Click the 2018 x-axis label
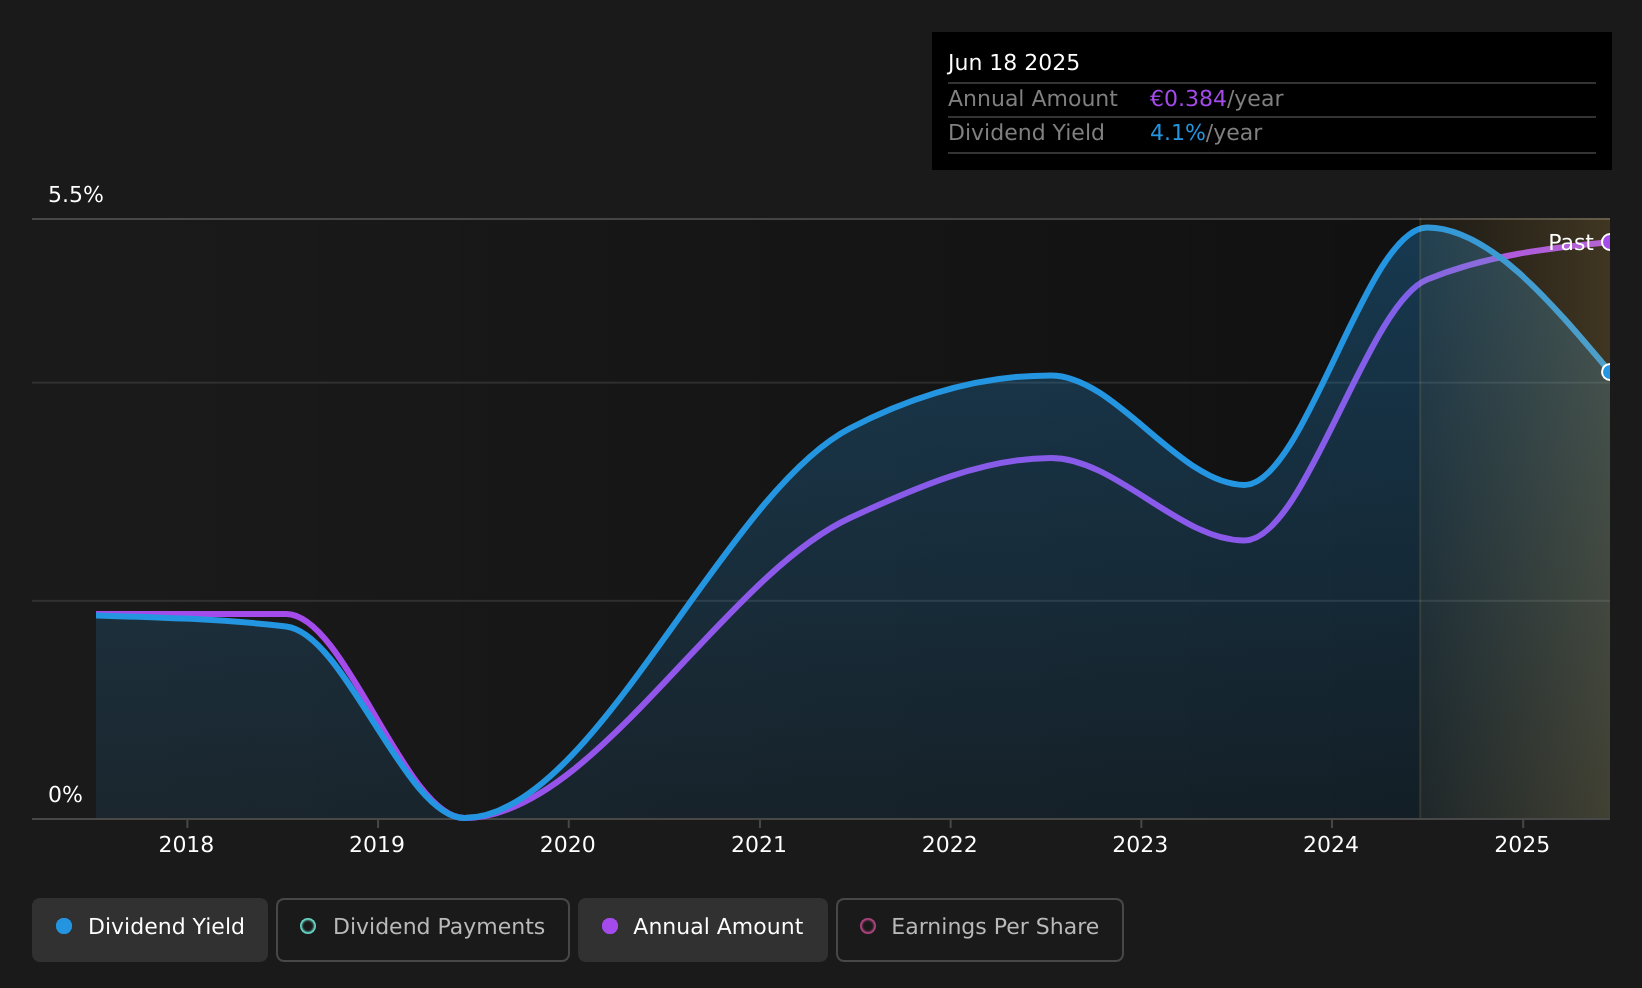 pyautogui.click(x=186, y=845)
